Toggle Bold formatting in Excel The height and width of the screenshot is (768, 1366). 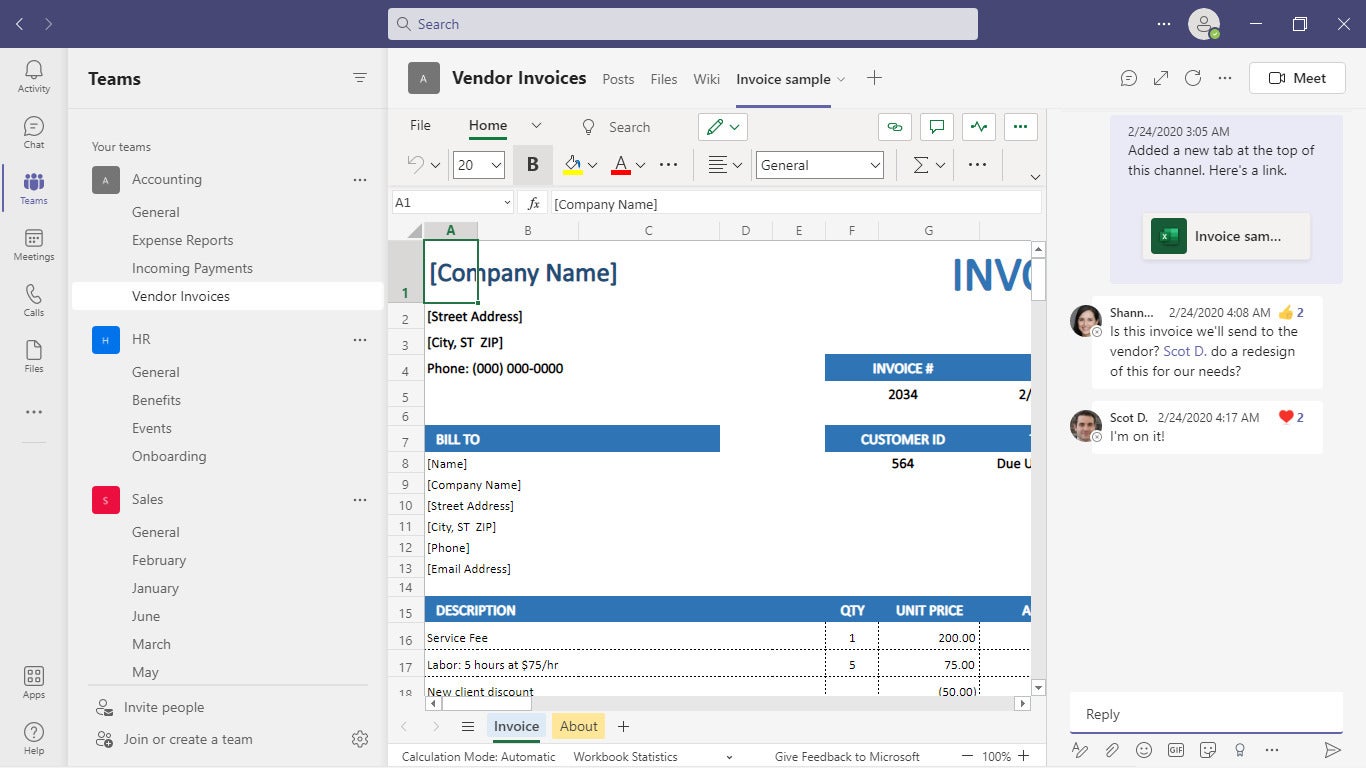(532, 165)
